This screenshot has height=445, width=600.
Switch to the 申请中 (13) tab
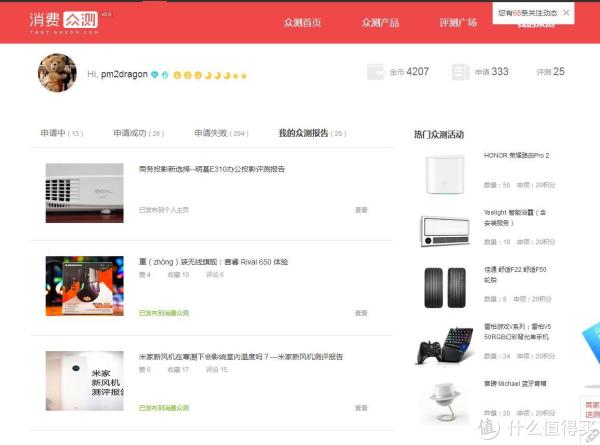click(62, 133)
